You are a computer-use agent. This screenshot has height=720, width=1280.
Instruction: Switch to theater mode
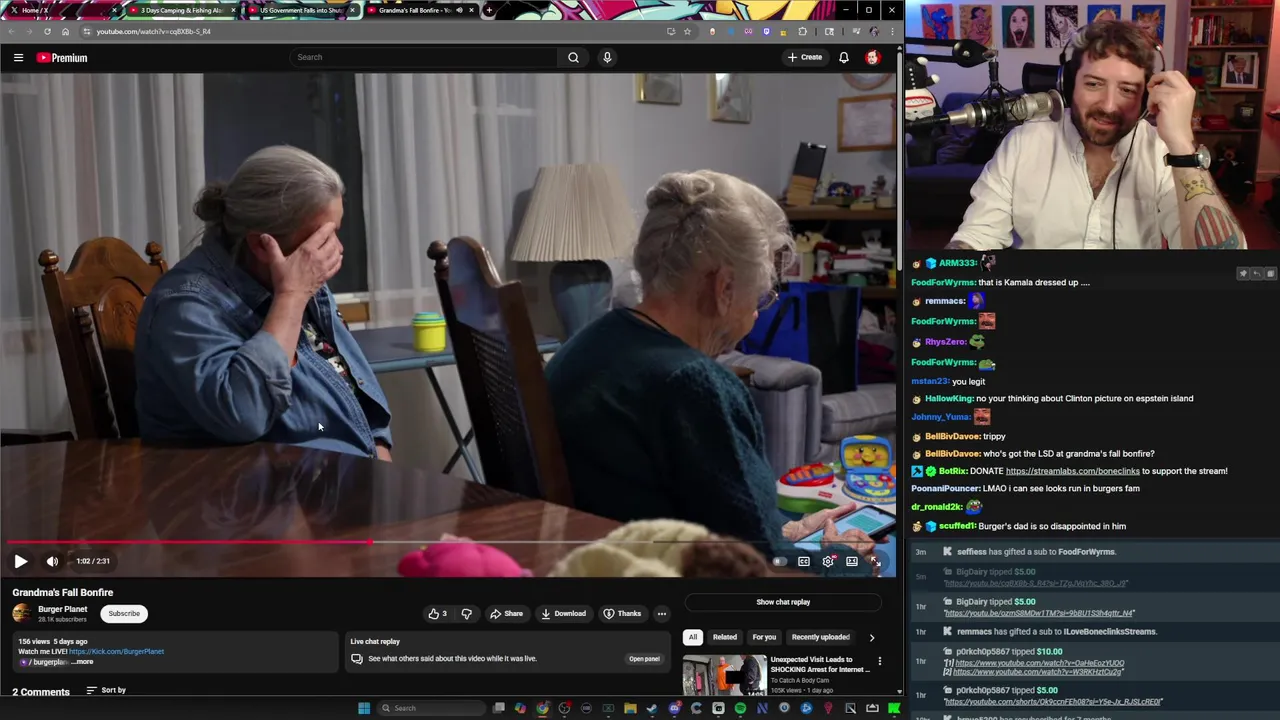pos(852,561)
